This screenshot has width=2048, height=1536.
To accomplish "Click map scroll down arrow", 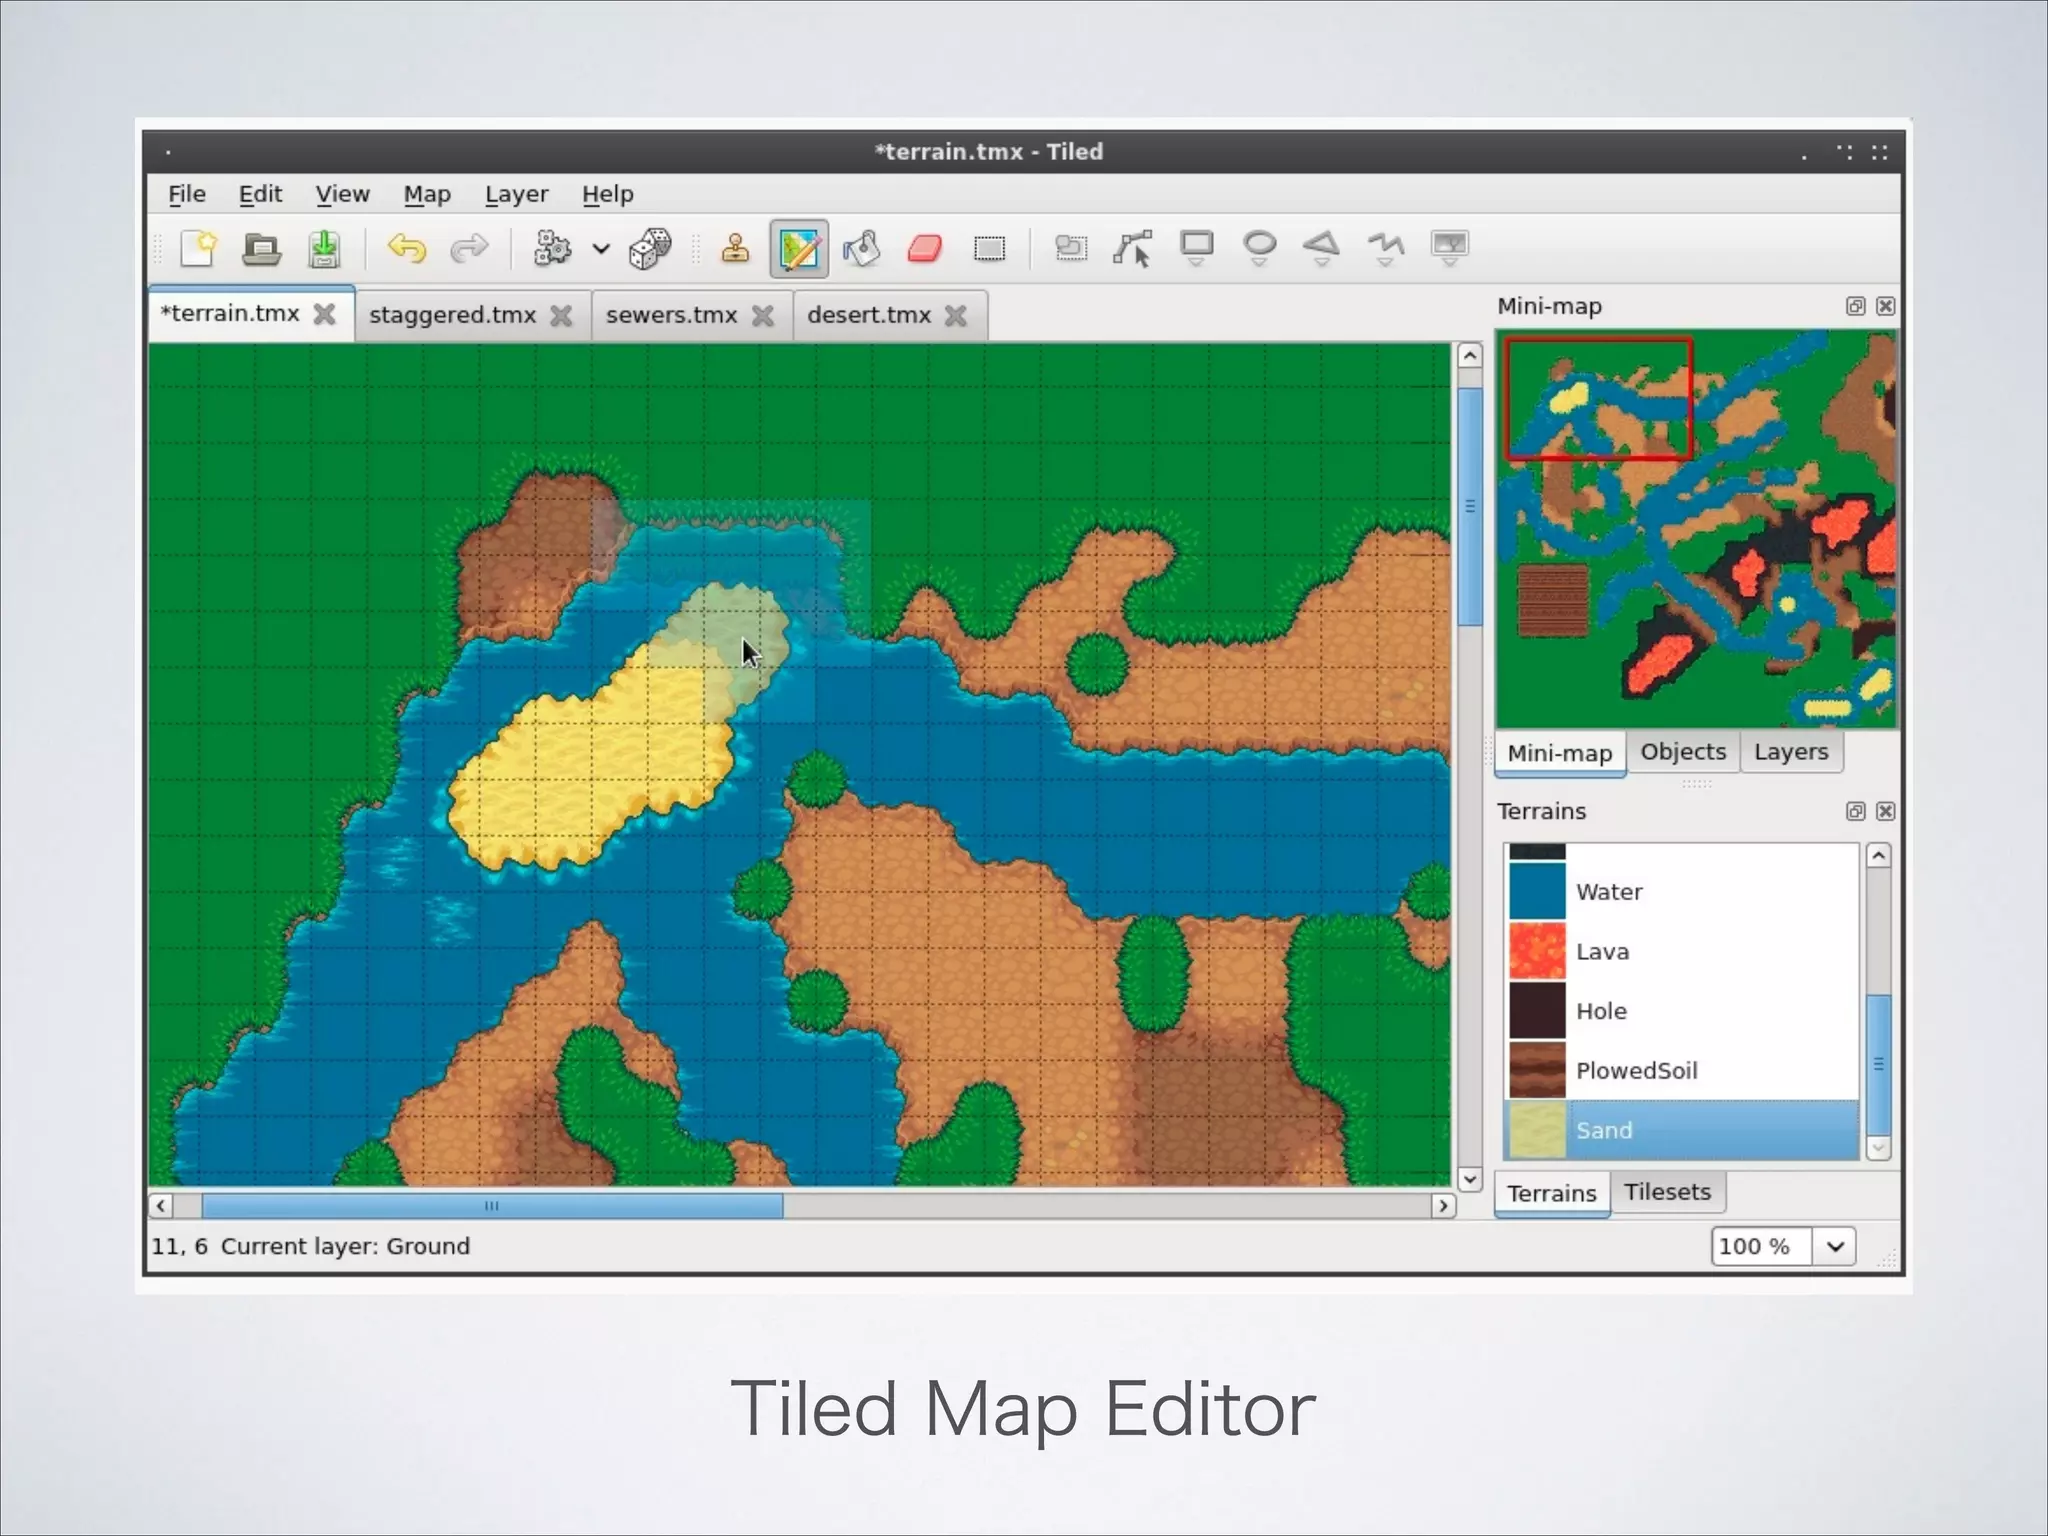I will (x=1469, y=1179).
